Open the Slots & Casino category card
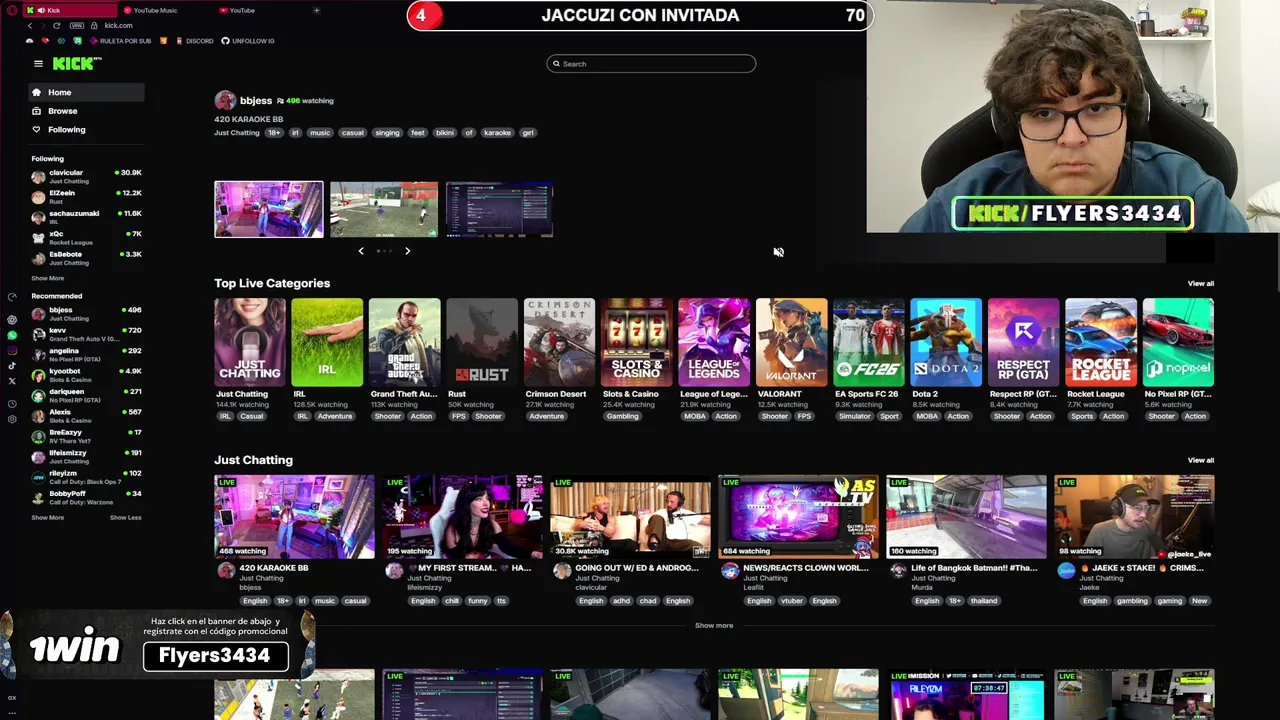 pos(637,342)
